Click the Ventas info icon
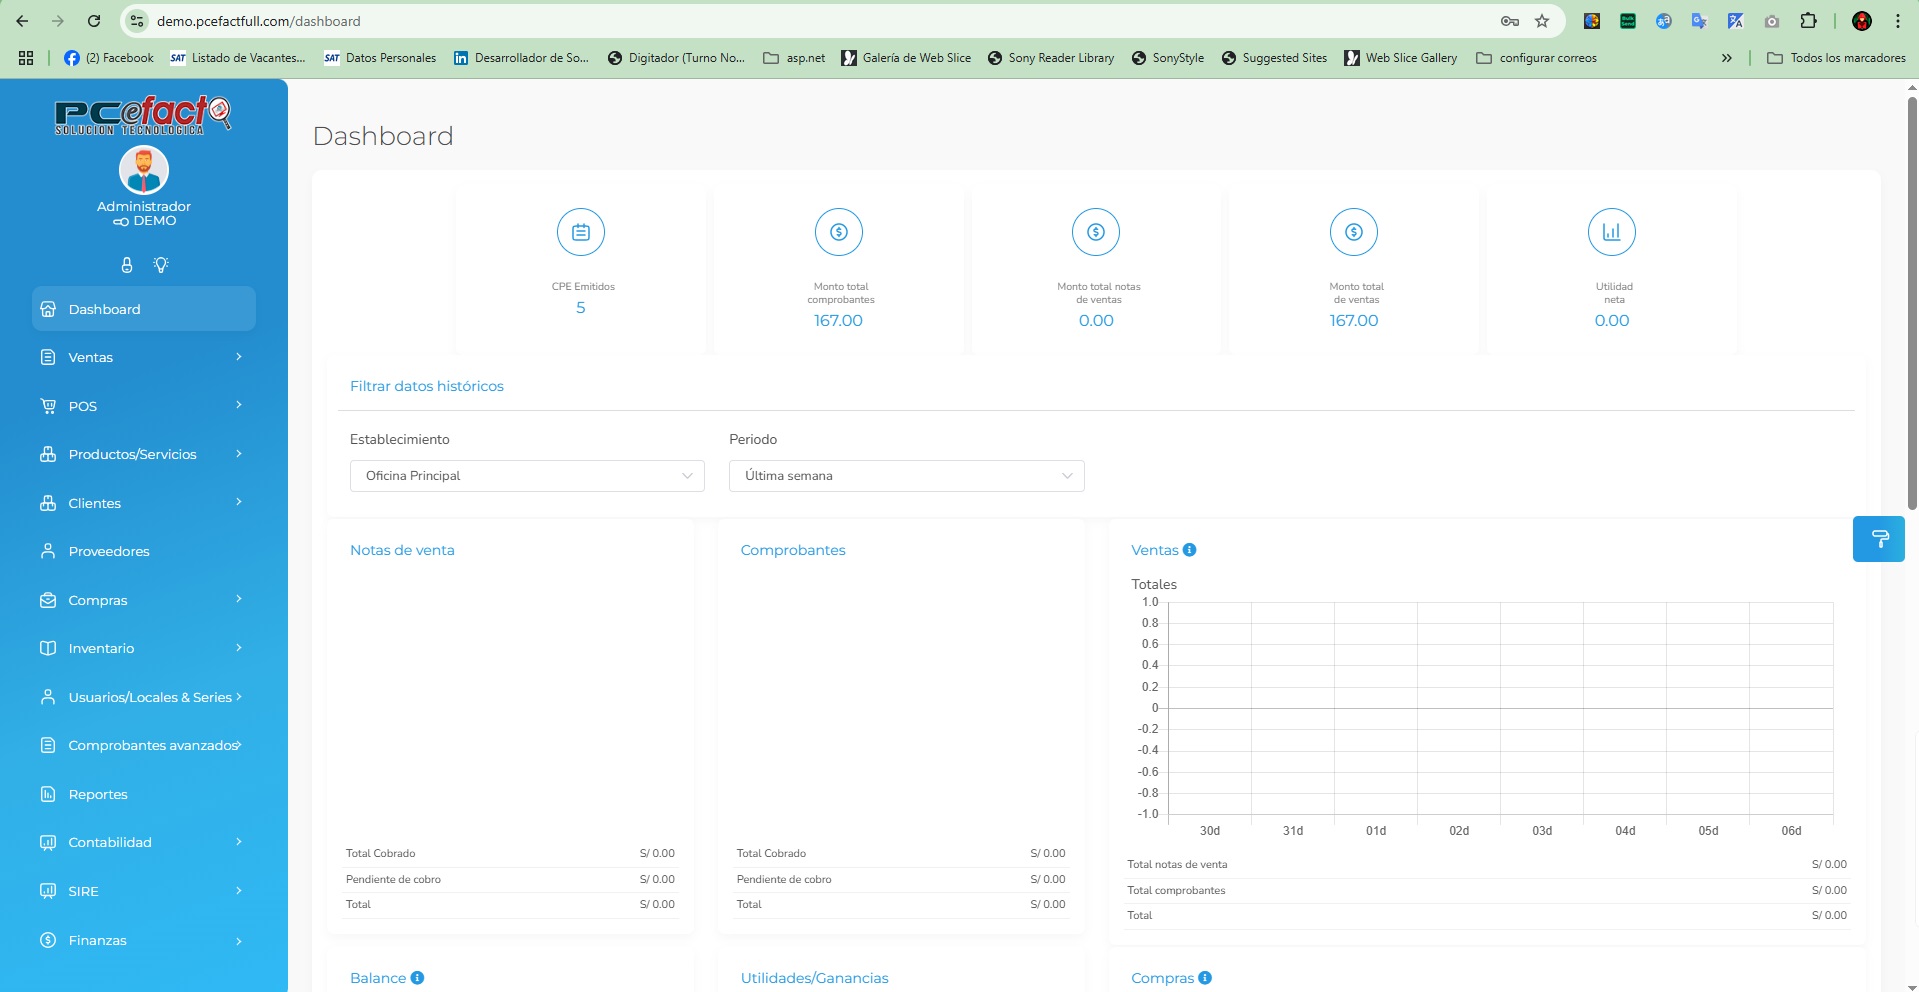1919x992 pixels. pyautogui.click(x=1189, y=550)
